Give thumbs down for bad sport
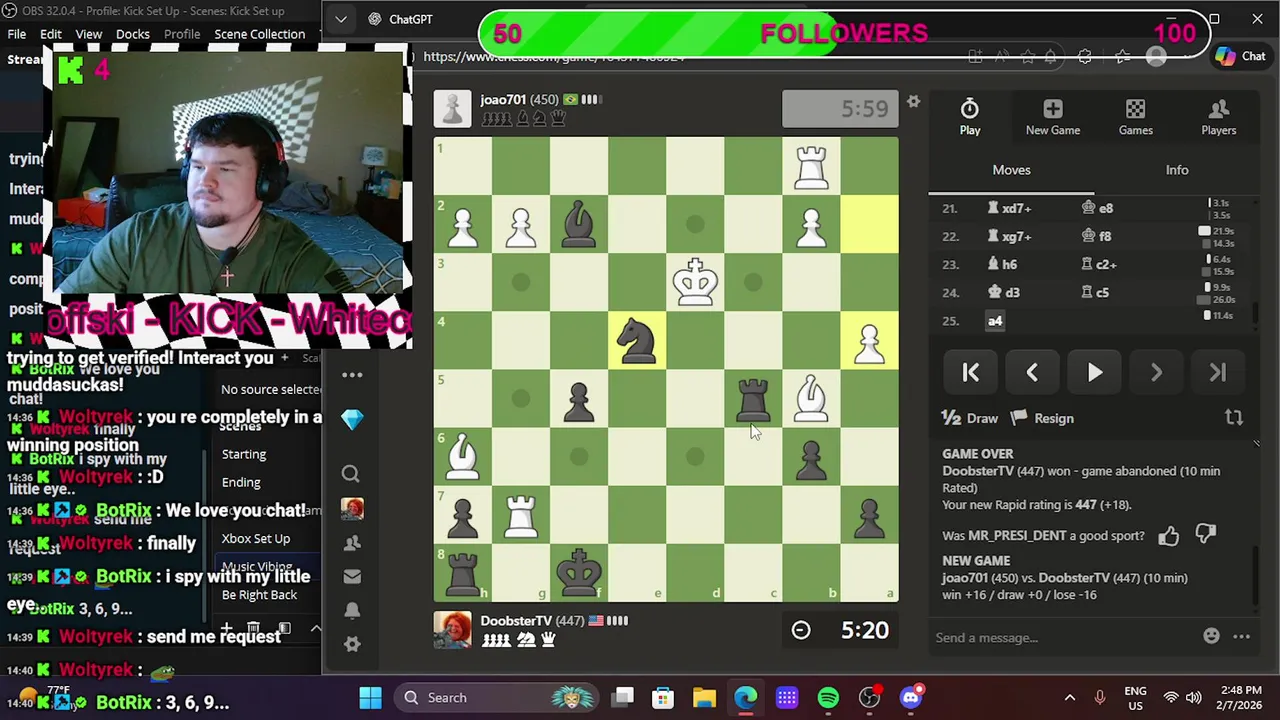1280x720 pixels. (1205, 536)
